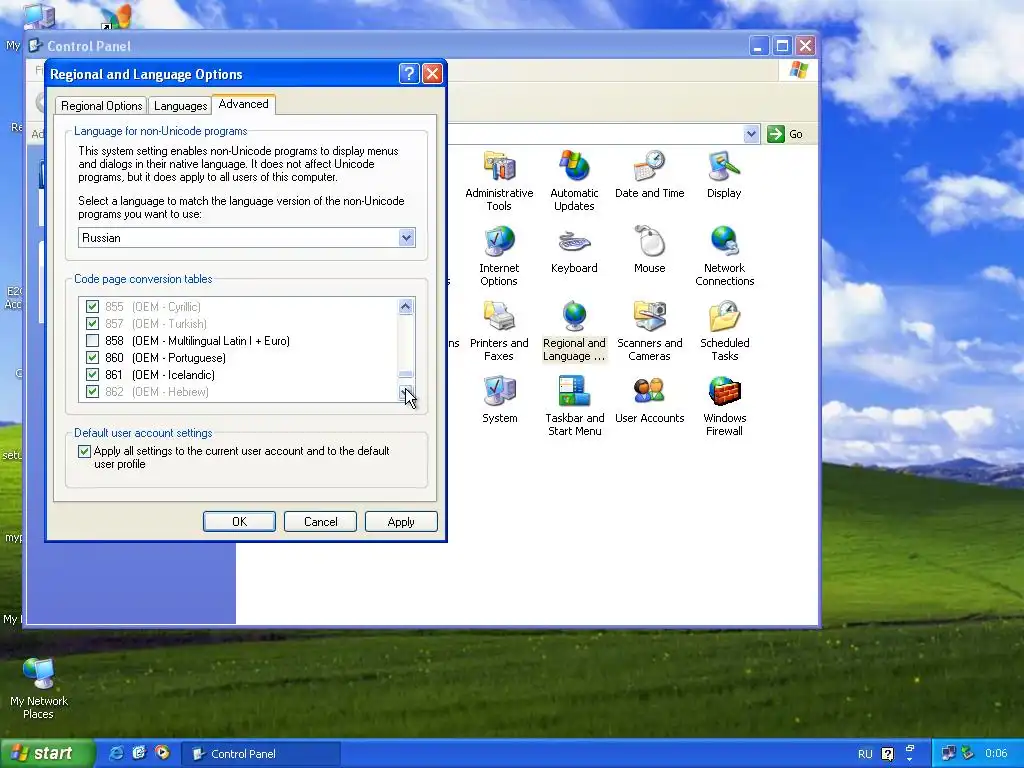Open Date and Time icon
1024x768 pixels.
649,166
